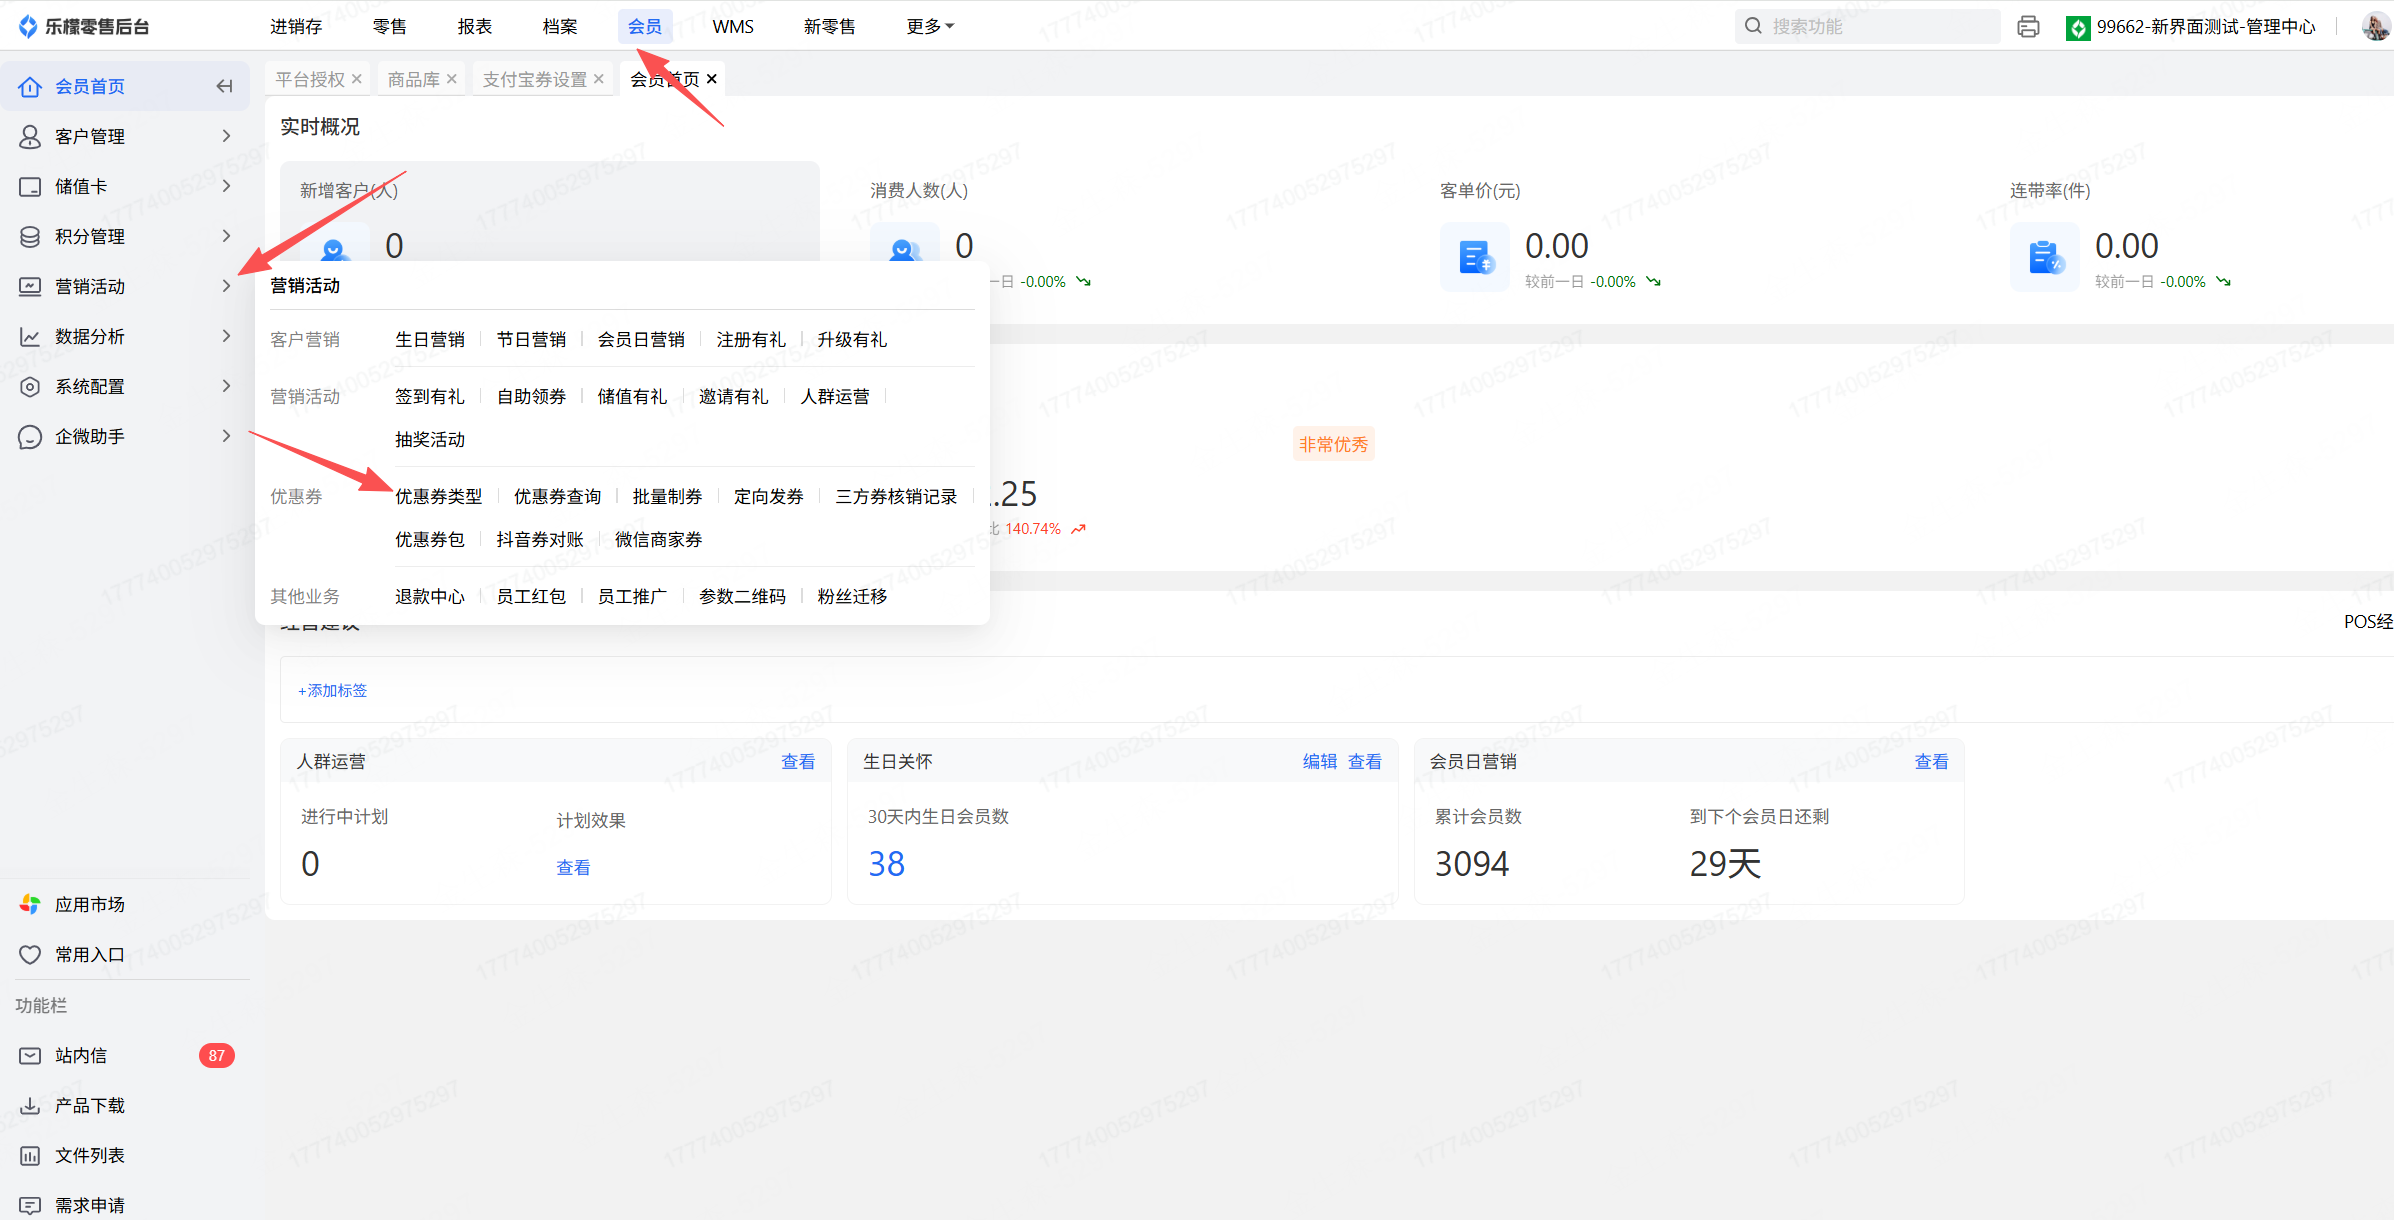Click the printer icon in top bar

pos(2028,27)
